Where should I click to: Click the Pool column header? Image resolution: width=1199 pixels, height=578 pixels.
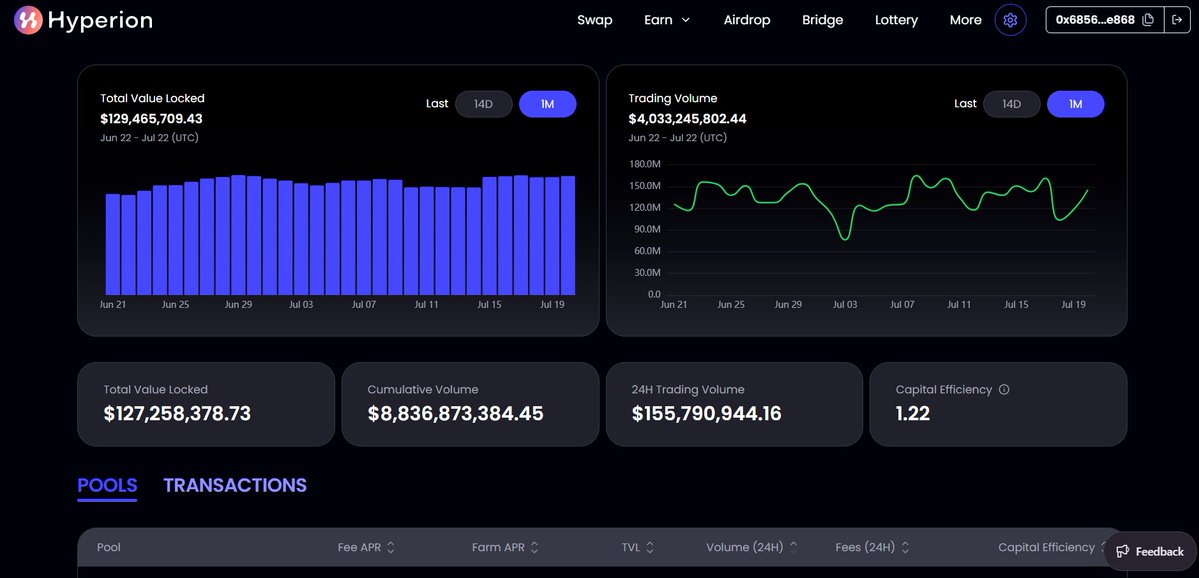click(x=109, y=547)
